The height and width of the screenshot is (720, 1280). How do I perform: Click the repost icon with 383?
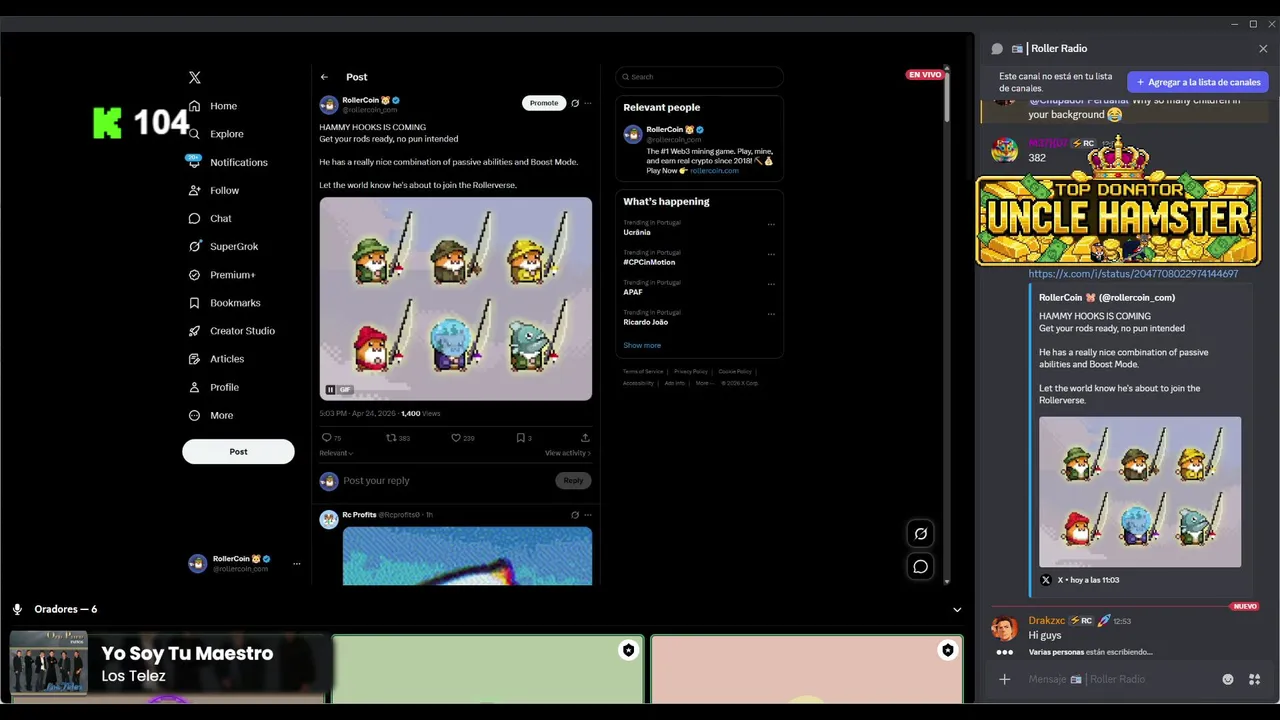[392, 438]
